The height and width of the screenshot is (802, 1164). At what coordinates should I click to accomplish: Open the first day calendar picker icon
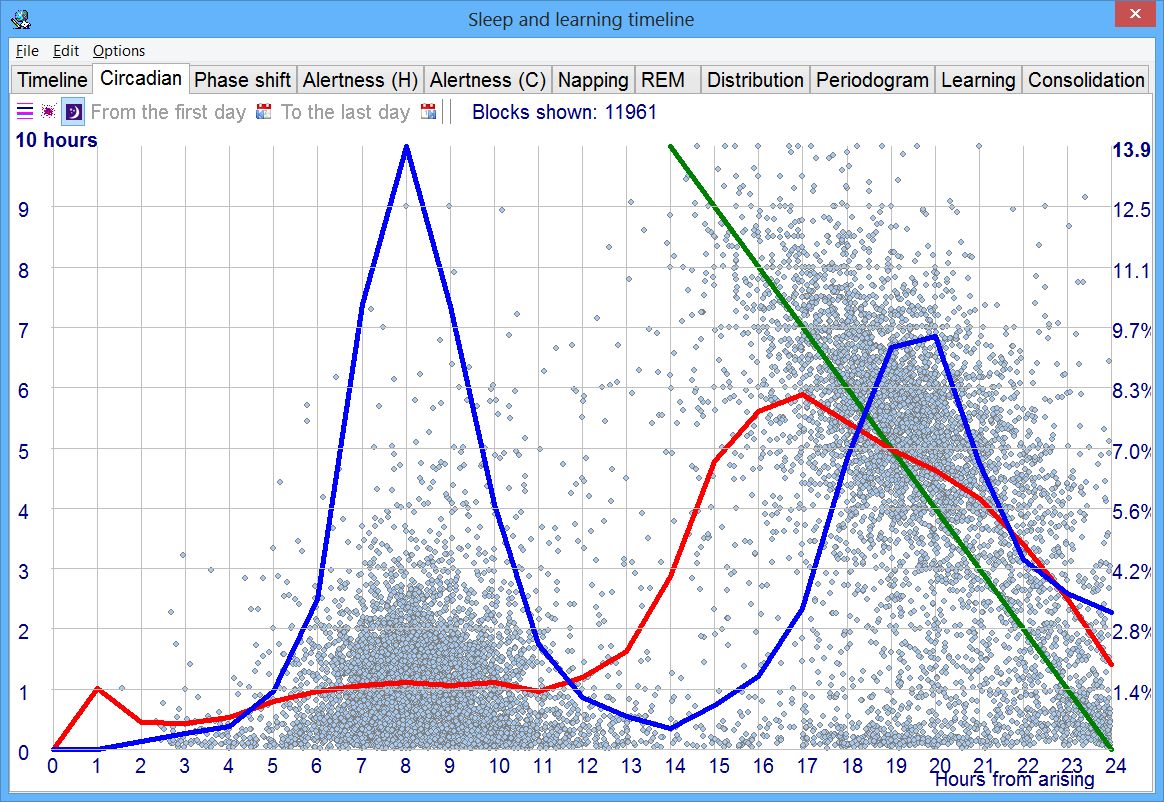264,112
